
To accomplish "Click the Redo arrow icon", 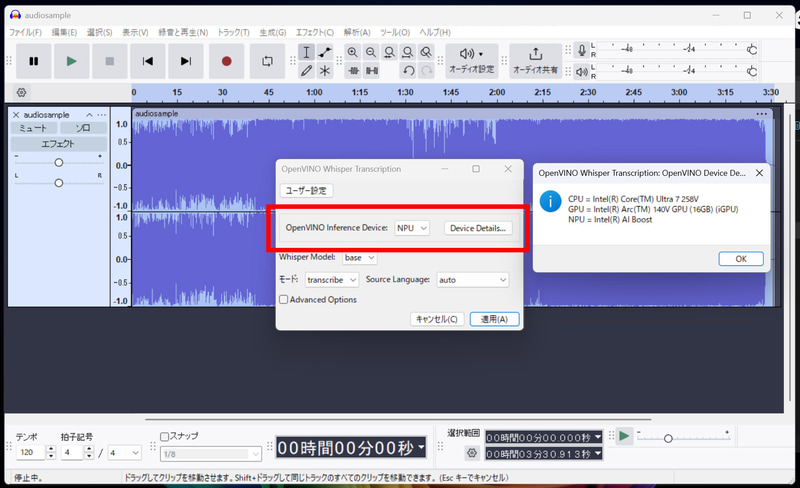I will tap(427, 70).
